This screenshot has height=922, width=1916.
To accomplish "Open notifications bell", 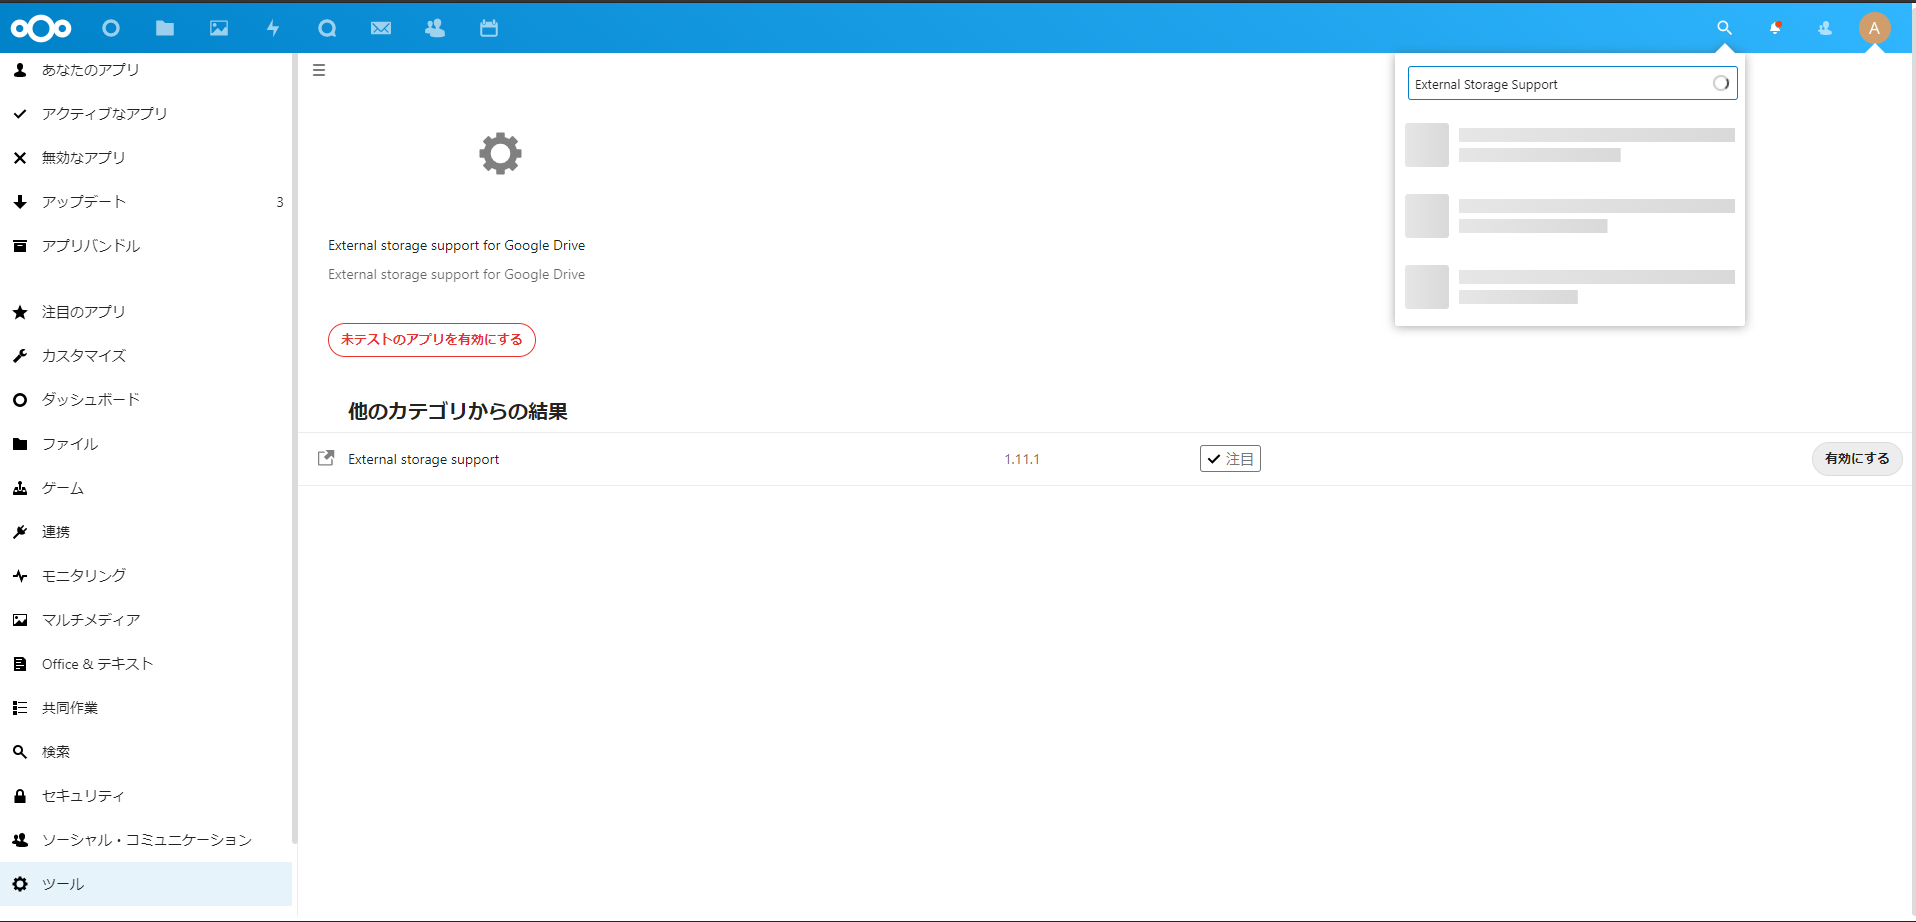I will point(1776,28).
